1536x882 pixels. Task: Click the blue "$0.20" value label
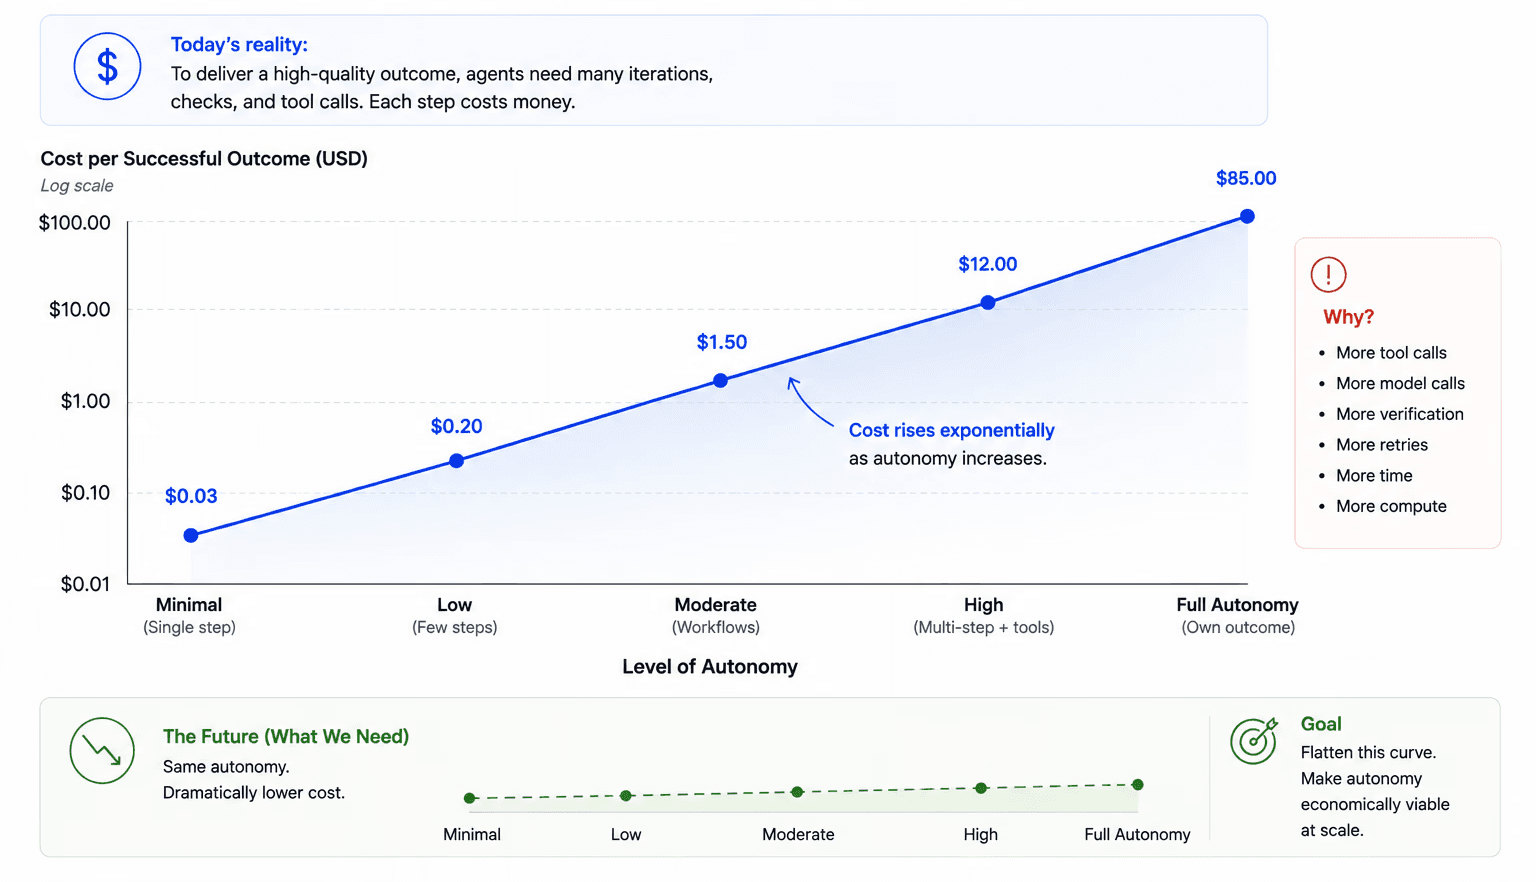point(456,427)
